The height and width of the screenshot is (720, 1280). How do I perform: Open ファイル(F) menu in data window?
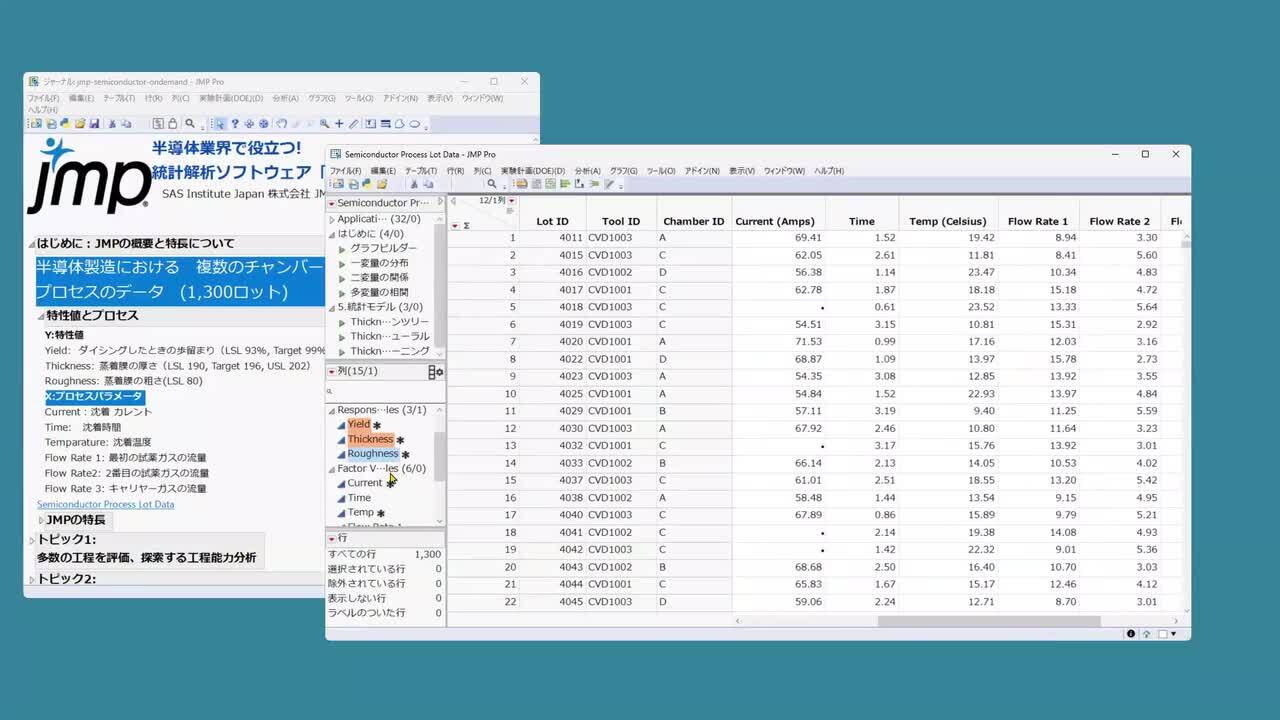tap(346, 171)
